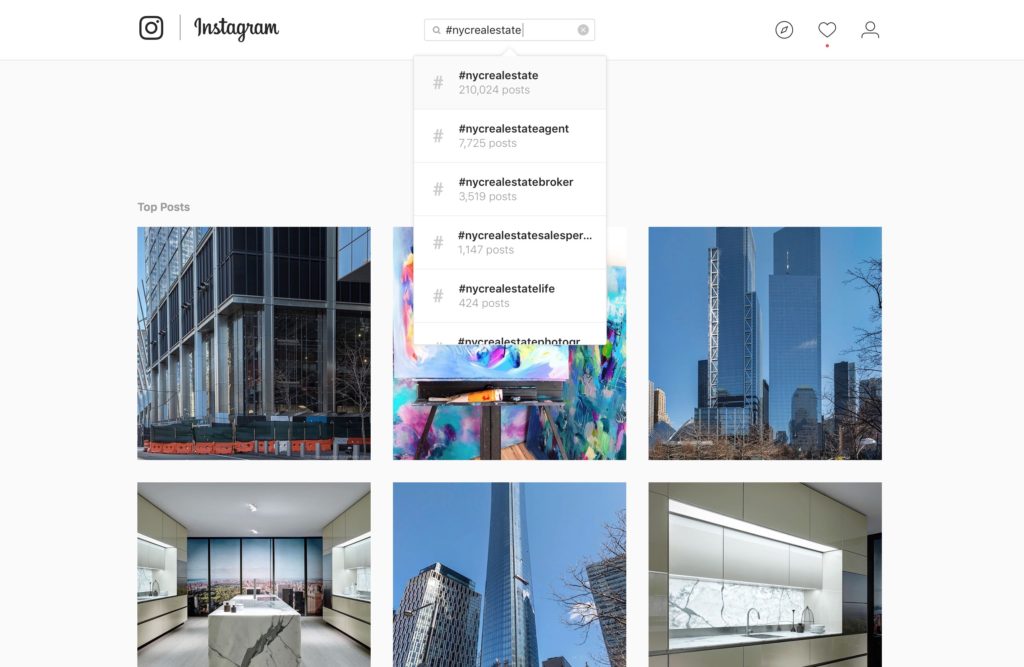Click the hash icon beside #nycrealestateagent
1024x667 pixels.
tap(438, 136)
